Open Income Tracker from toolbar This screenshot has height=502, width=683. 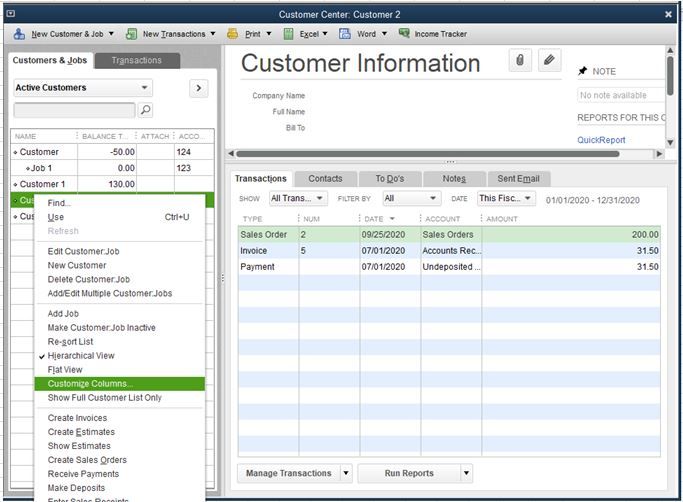pyautogui.click(x=433, y=34)
